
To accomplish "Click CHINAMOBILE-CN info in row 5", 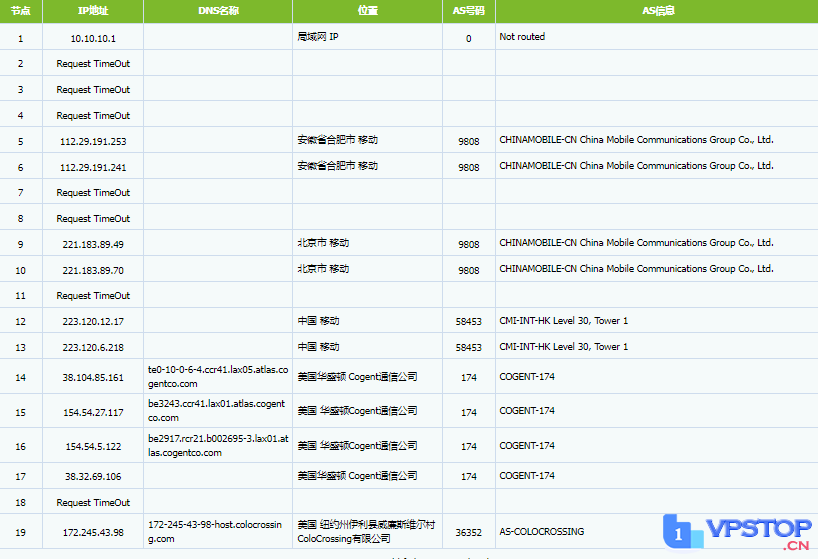I will [636, 140].
